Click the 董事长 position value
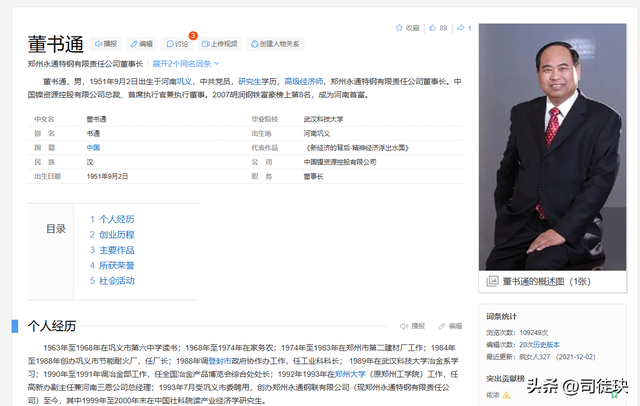Screen dimensions: 640x406 (313, 176)
